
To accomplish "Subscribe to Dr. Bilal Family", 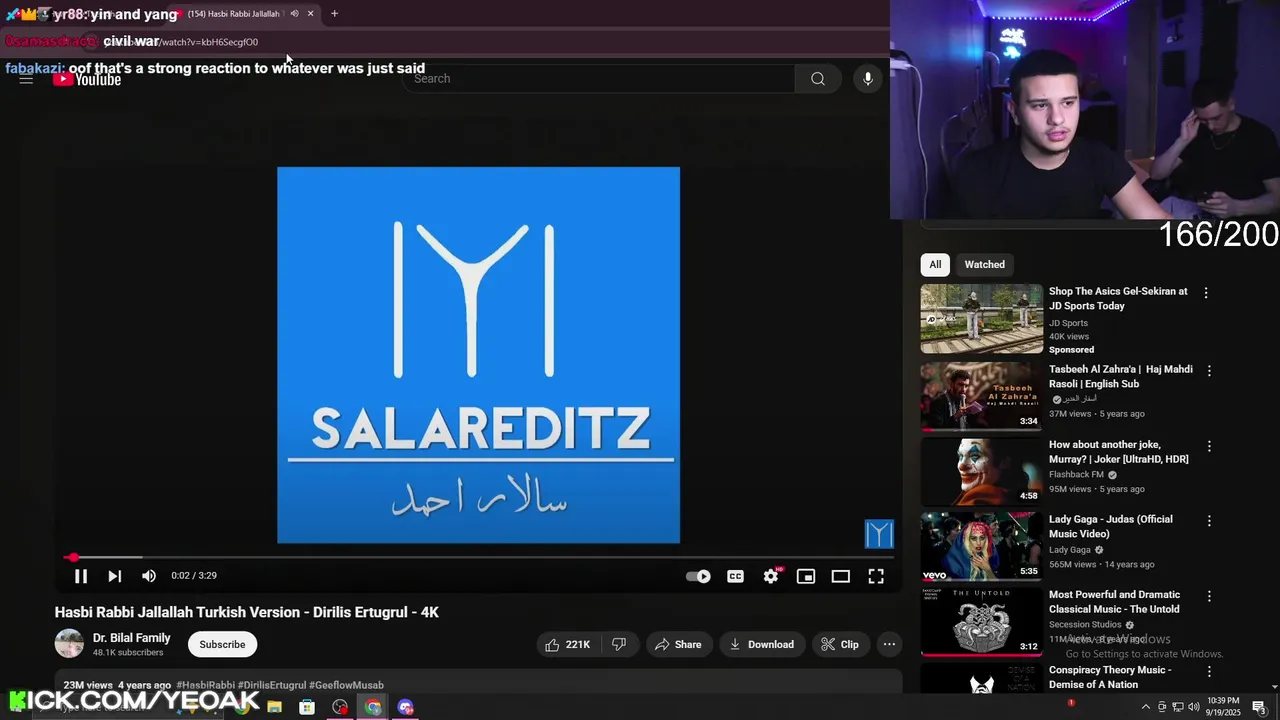I will (x=222, y=645).
